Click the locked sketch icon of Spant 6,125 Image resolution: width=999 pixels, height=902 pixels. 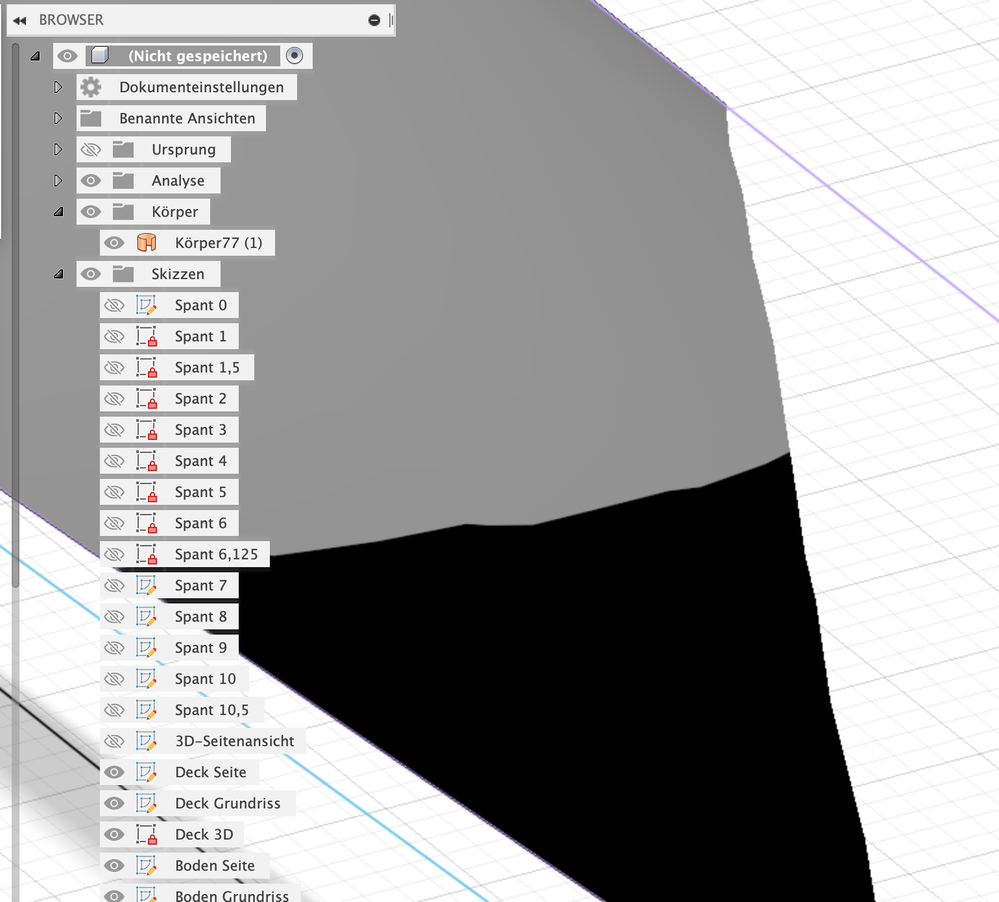click(x=147, y=554)
